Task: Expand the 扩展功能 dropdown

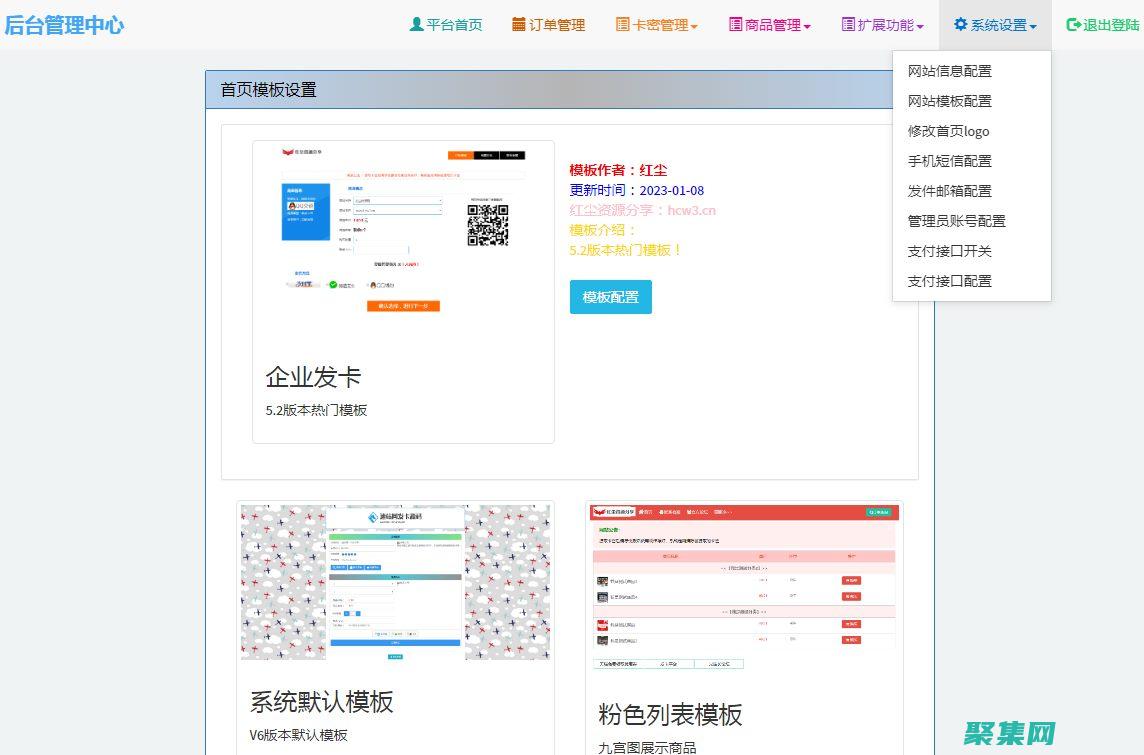Action: point(880,24)
